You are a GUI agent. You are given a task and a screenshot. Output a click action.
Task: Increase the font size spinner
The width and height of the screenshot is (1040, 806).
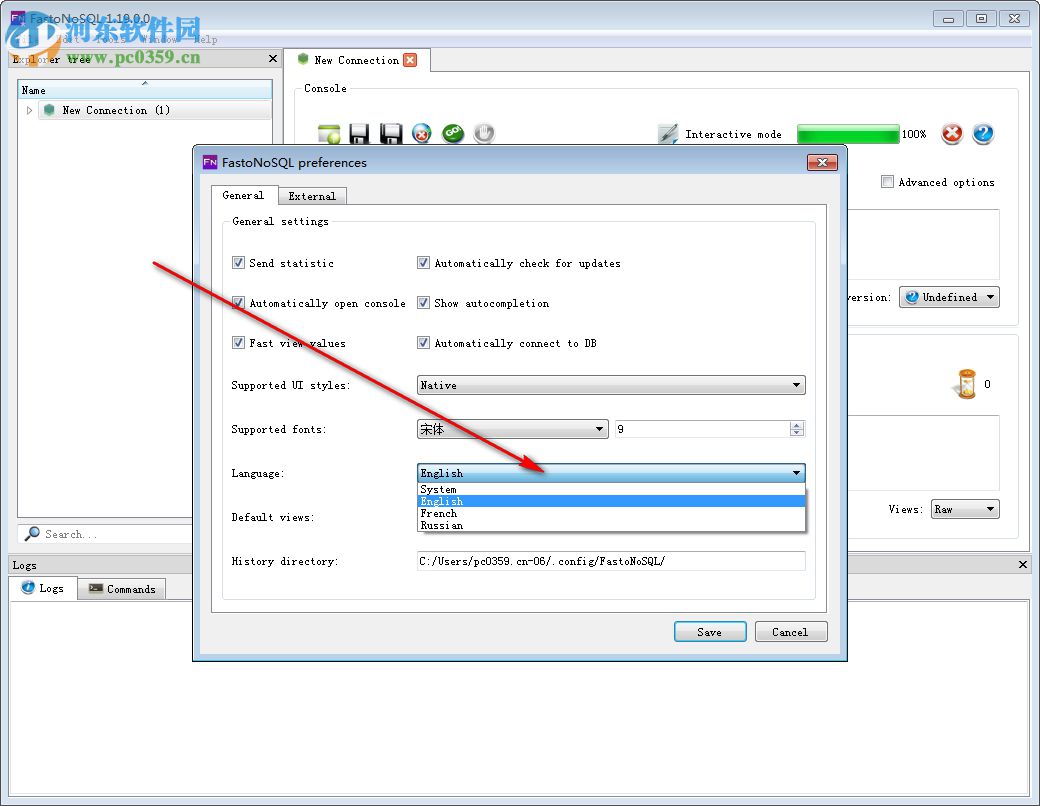click(797, 425)
